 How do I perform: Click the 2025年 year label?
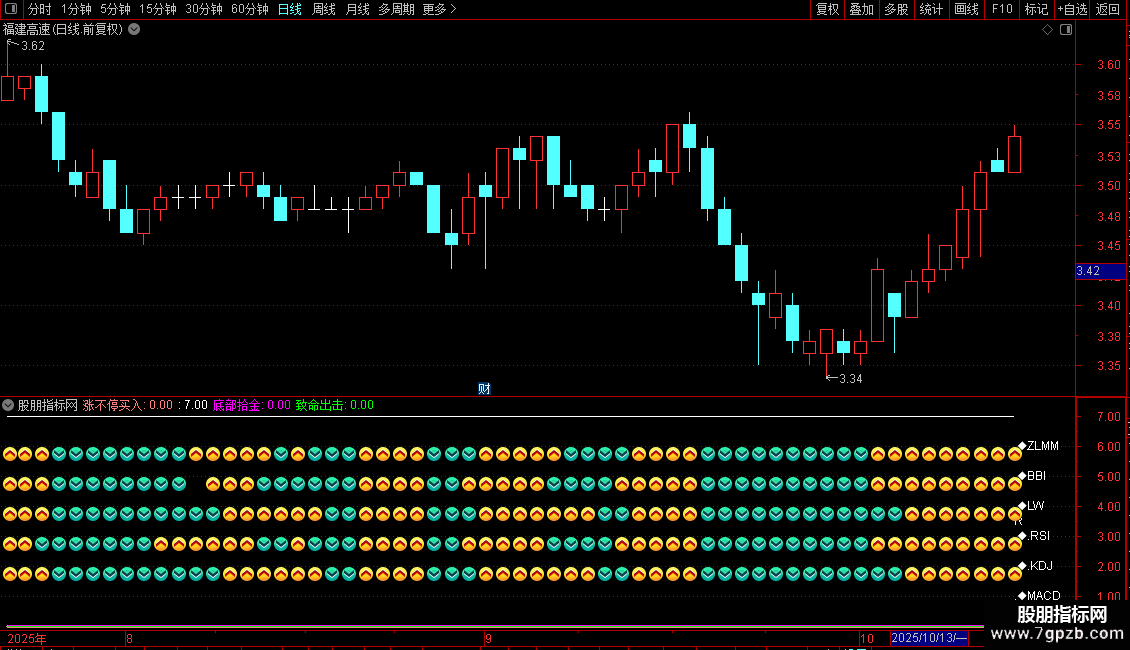pos(27,638)
